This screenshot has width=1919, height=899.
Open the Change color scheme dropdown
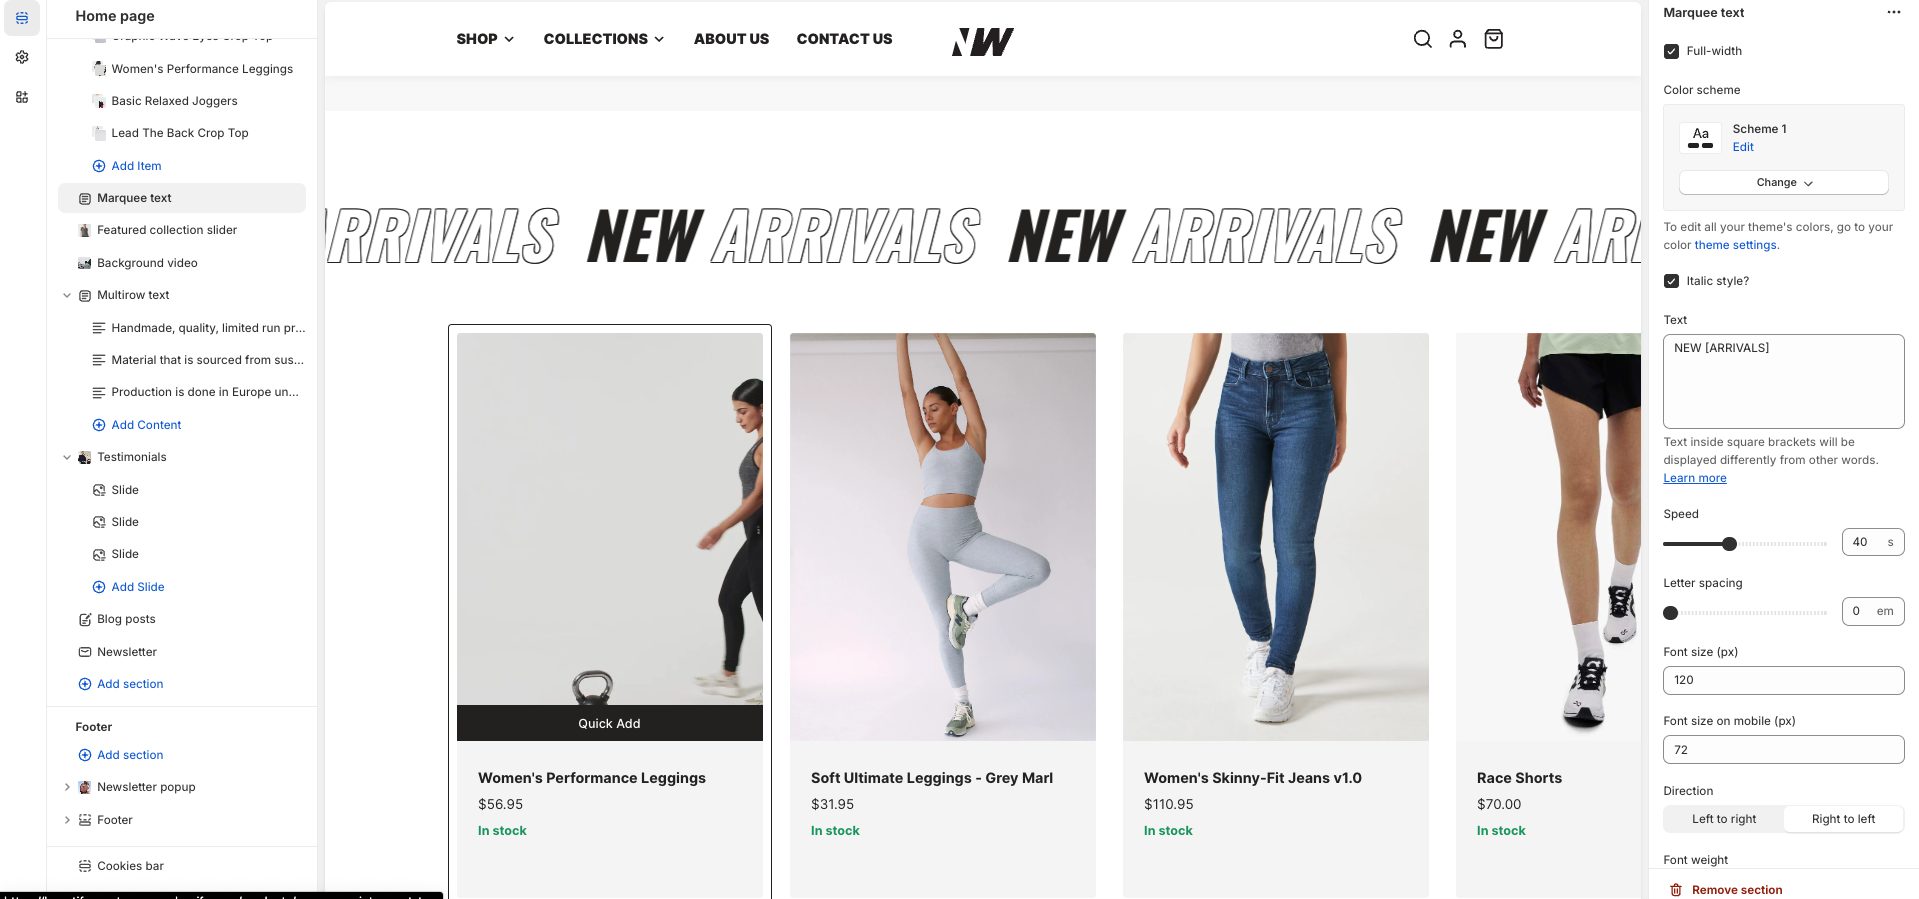coord(1784,182)
